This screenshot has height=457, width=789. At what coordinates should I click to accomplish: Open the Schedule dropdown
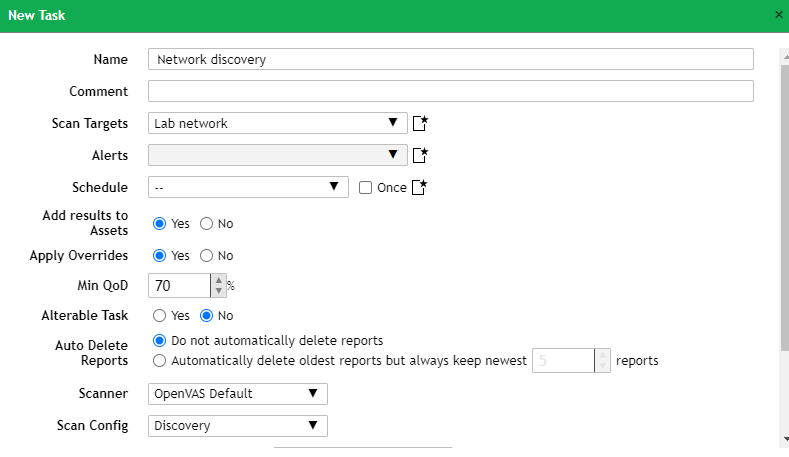coord(248,187)
